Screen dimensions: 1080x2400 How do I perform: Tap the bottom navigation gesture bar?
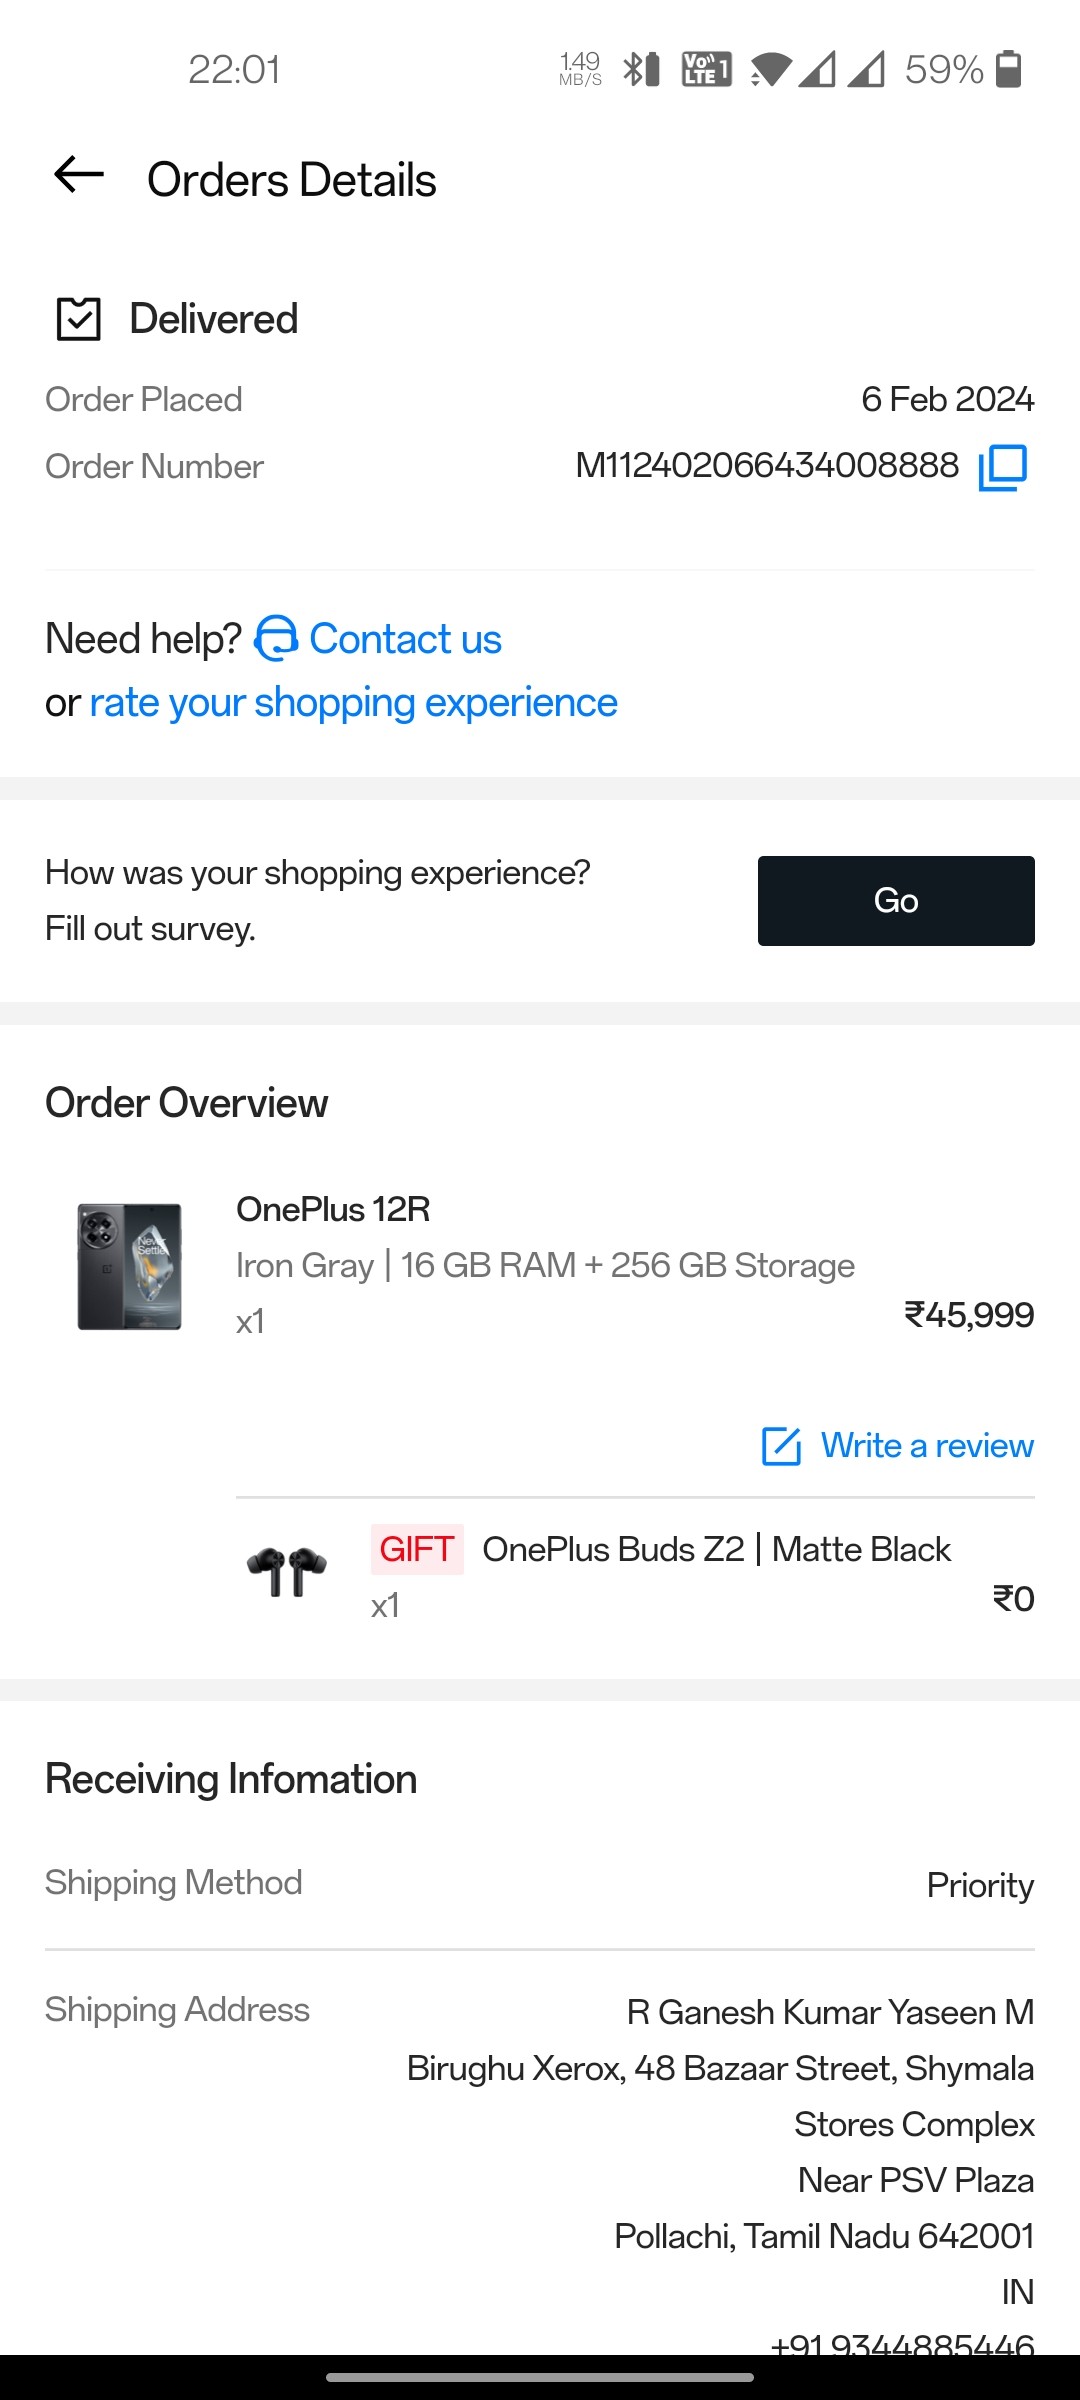tap(540, 2377)
